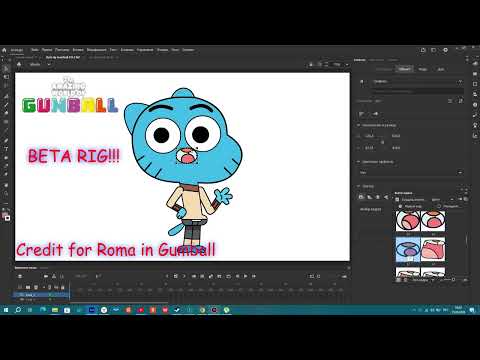
Task: Select the Line tool in tools panel
Action: tap(6, 131)
